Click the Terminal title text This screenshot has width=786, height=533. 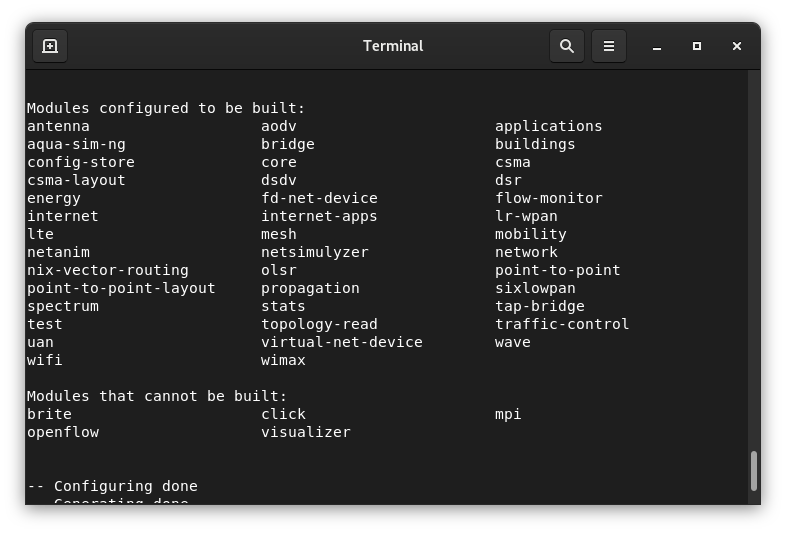coord(393,46)
